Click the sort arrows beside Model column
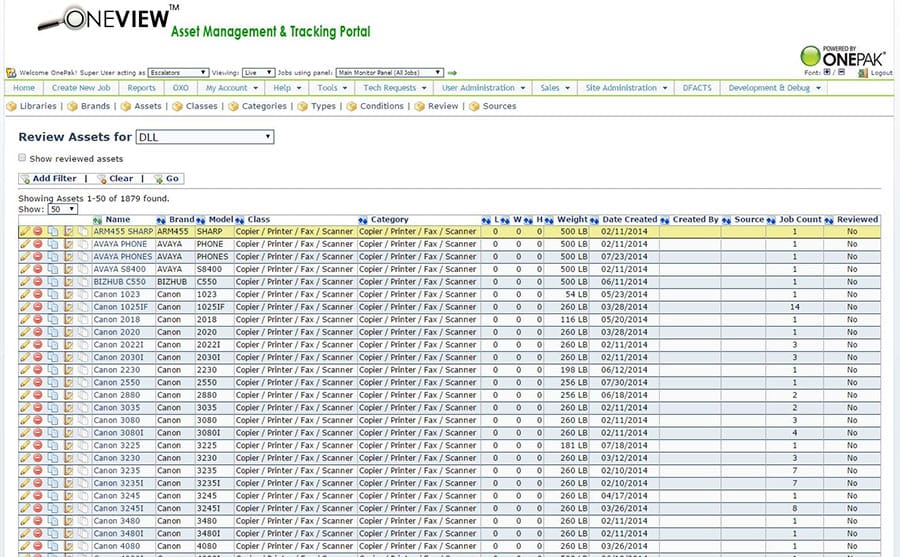The height and width of the screenshot is (557, 900). pos(200,220)
